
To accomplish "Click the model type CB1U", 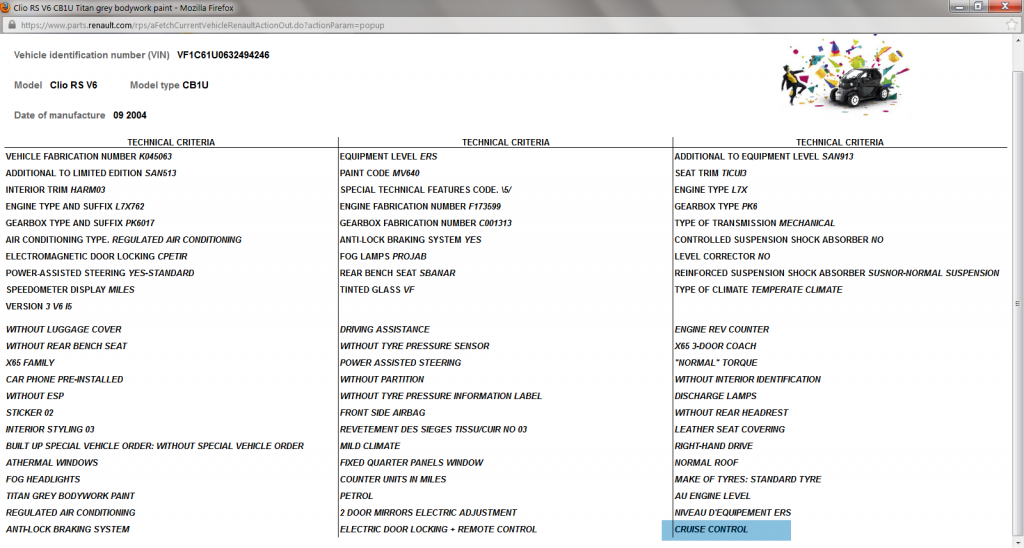I will 195,85.
